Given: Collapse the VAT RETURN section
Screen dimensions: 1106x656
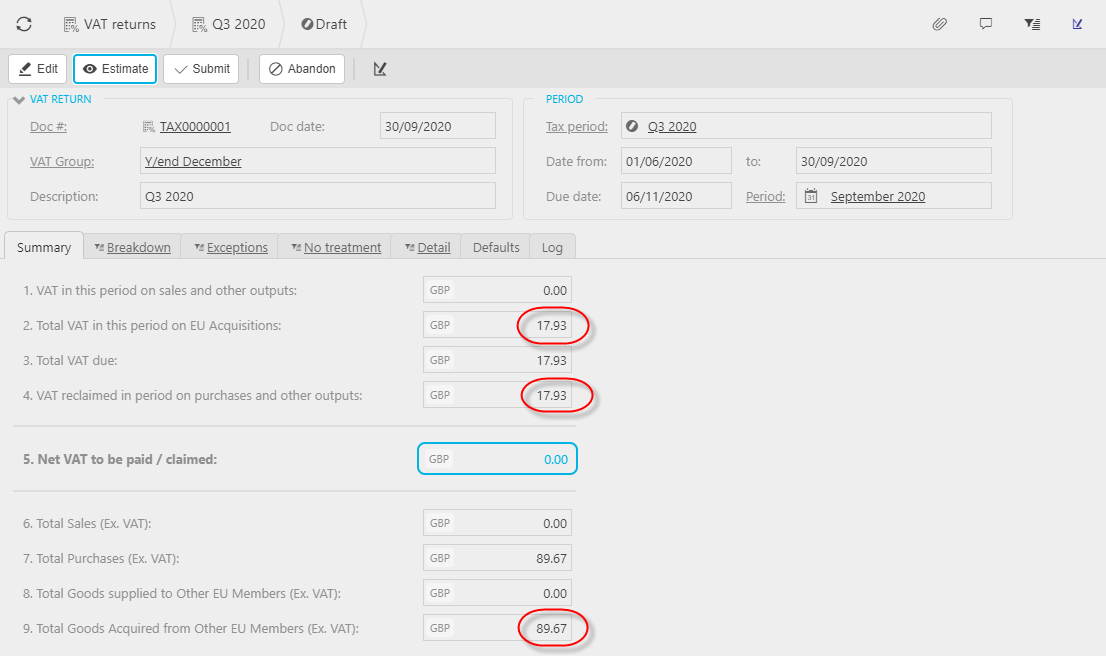Looking at the screenshot, I should point(18,99).
